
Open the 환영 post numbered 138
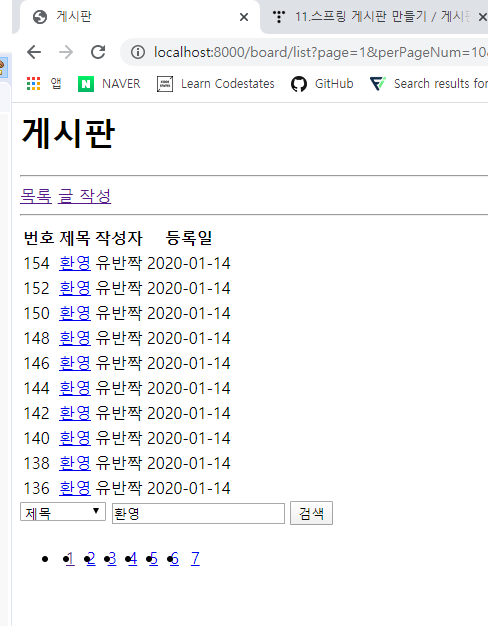(x=75, y=463)
